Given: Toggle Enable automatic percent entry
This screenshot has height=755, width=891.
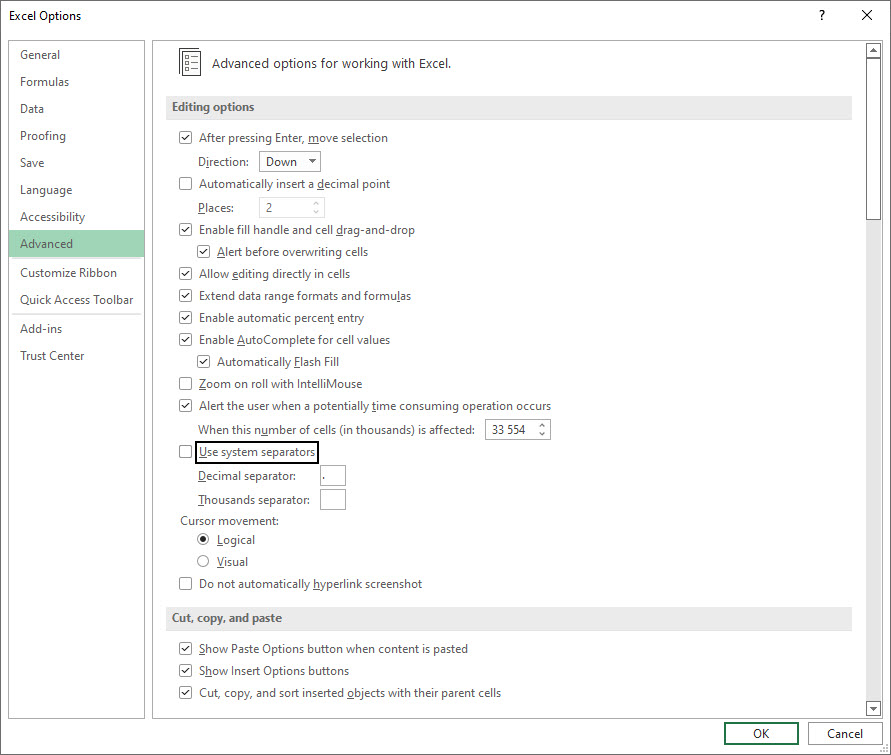Looking at the screenshot, I should click(x=185, y=318).
